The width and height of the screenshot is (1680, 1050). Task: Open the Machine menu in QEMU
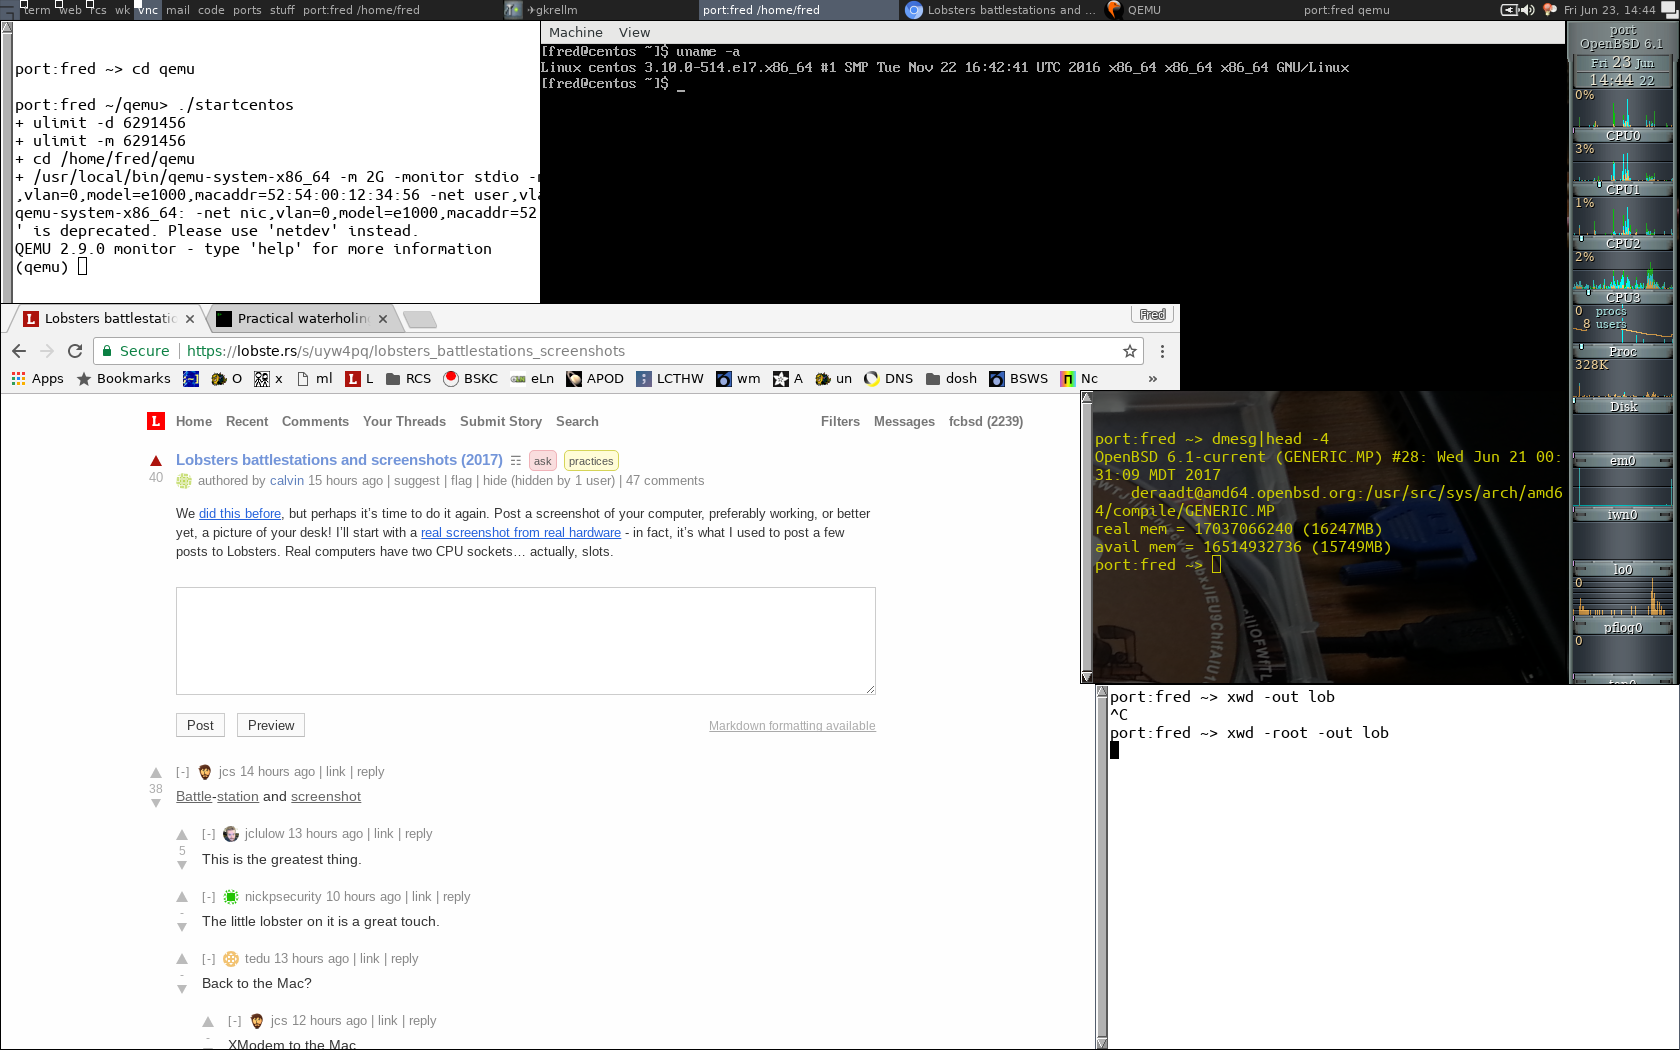(x=576, y=32)
